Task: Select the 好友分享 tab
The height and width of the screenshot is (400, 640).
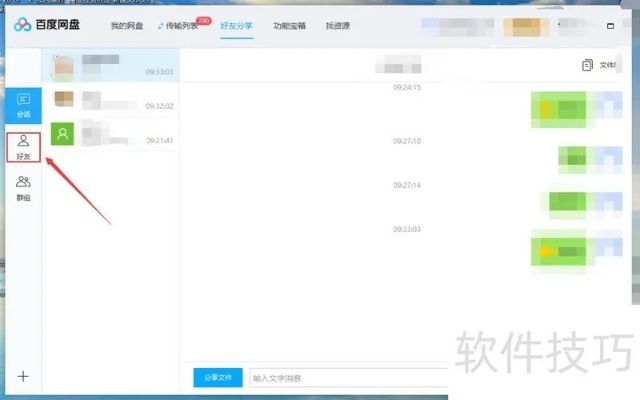Action: click(236, 26)
